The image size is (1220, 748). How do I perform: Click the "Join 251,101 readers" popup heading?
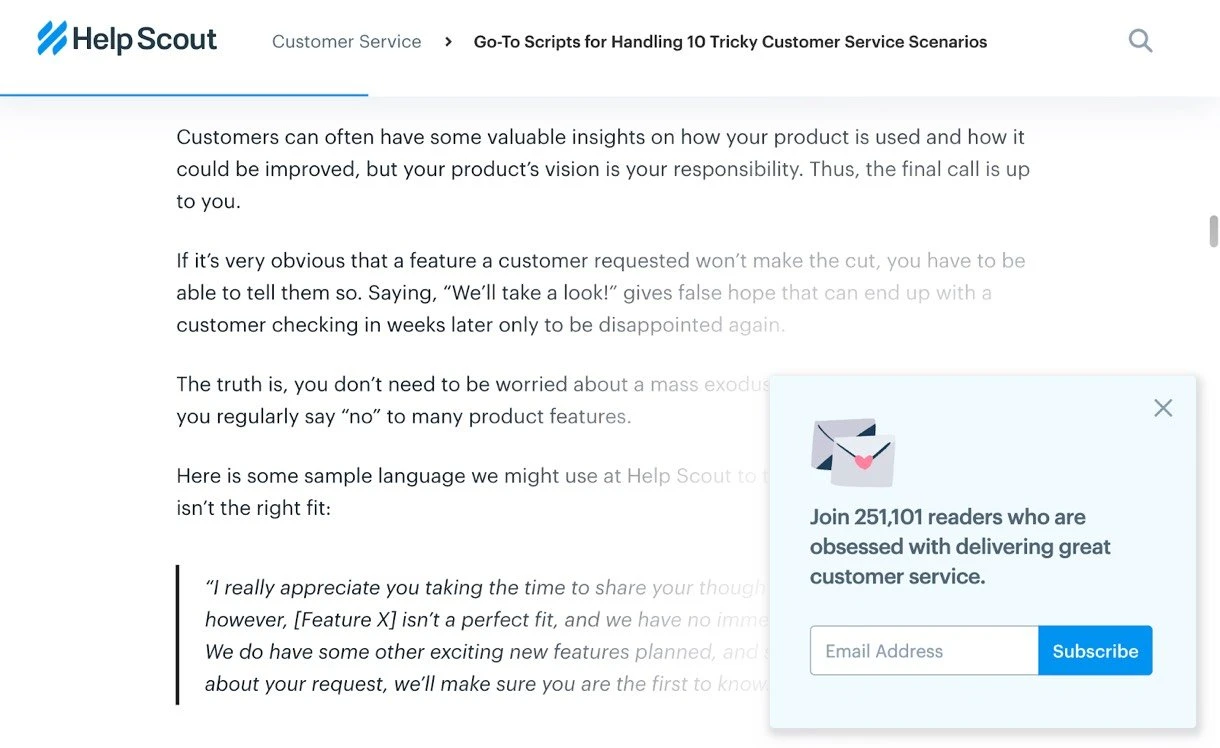pos(960,546)
